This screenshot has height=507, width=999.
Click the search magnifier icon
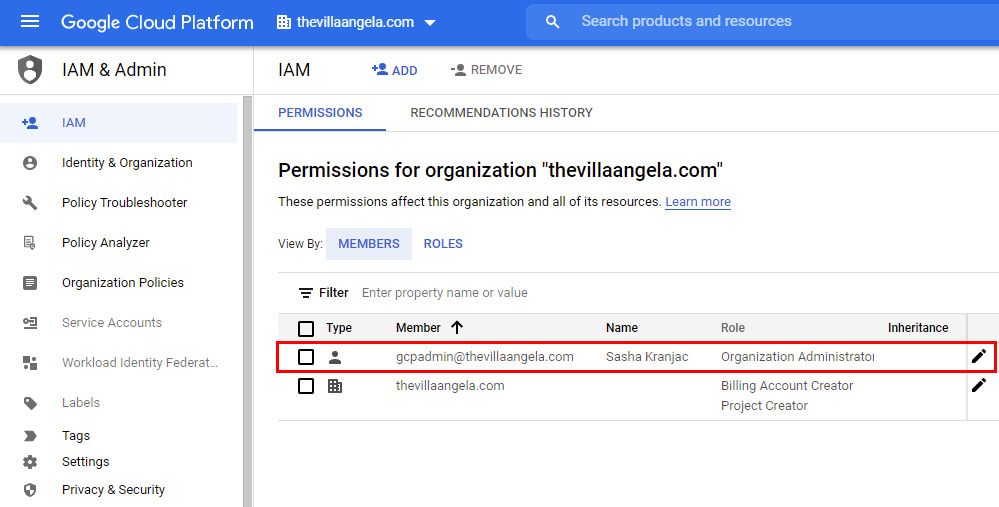click(552, 22)
